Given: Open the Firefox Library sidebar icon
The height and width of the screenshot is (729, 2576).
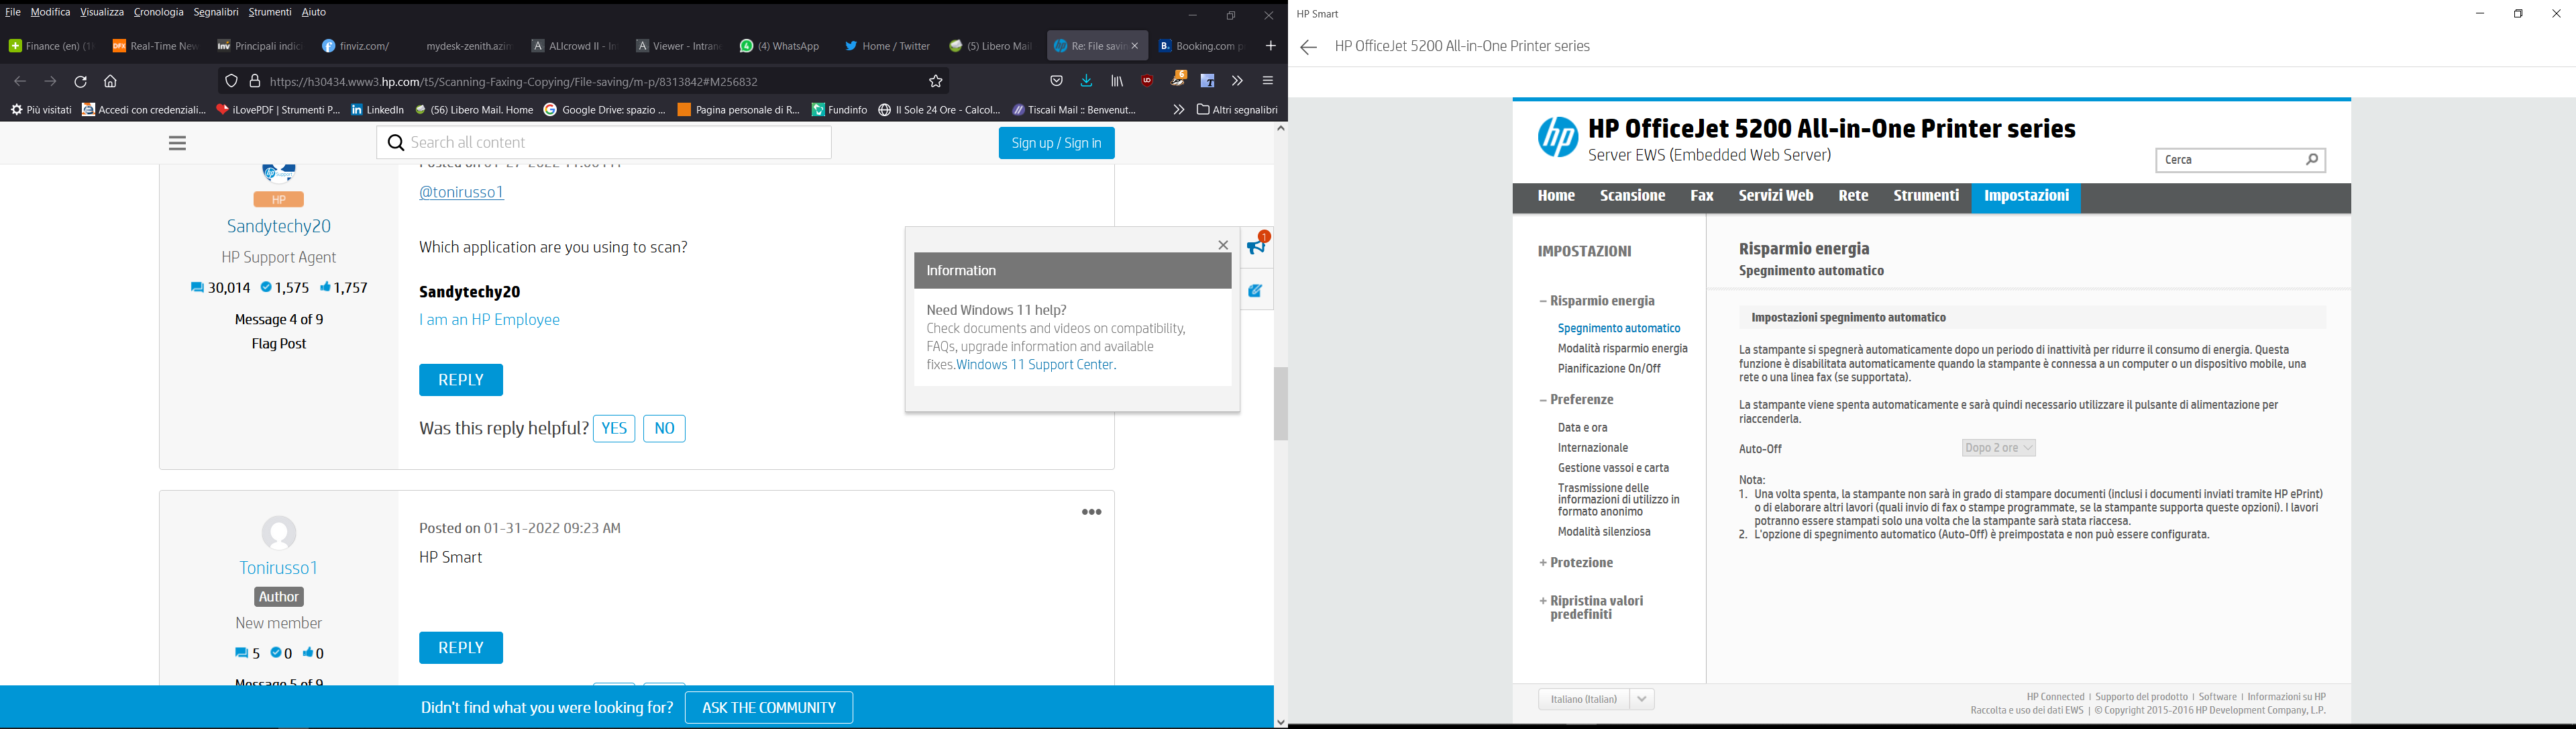Looking at the screenshot, I should [1117, 81].
